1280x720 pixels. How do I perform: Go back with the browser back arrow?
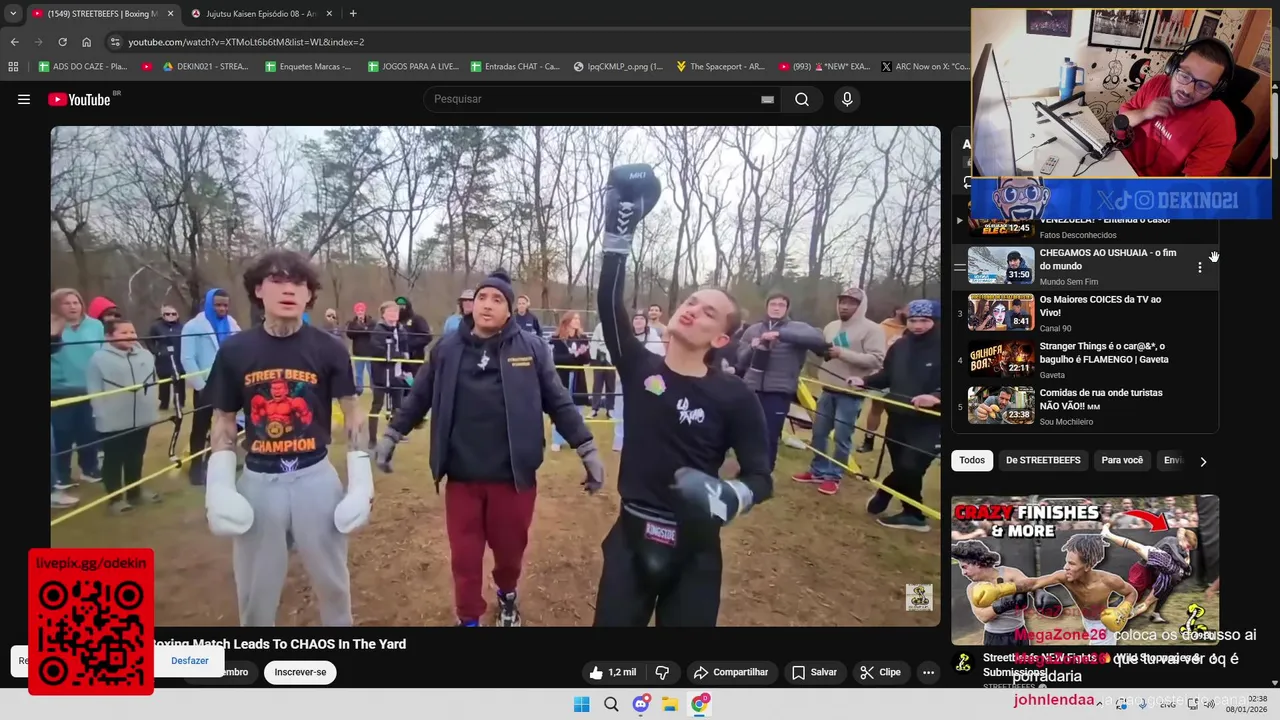[x=14, y=42]
